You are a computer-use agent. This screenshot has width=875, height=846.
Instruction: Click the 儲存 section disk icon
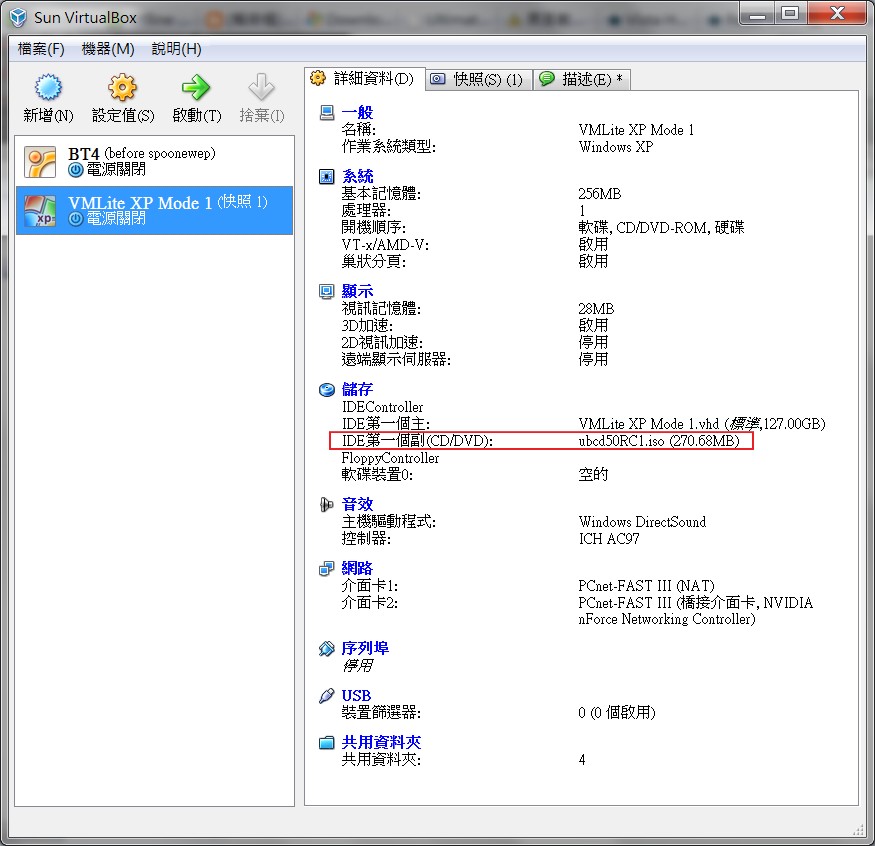pyautogui.click(x=327, y=390)
